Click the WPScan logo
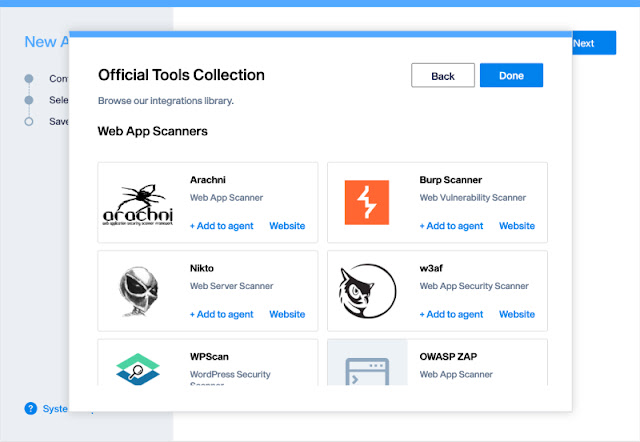The height and width of the screenshot is (442, 640). pos(138,369)
